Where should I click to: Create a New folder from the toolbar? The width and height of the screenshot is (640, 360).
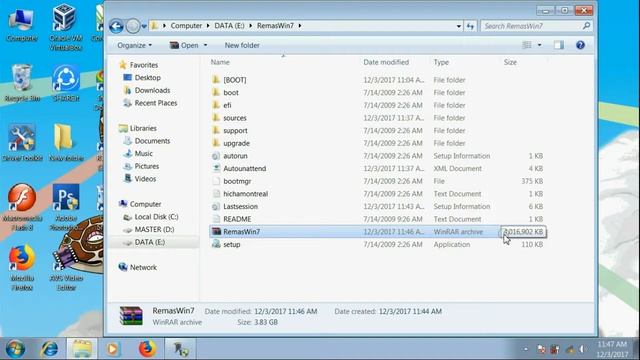pyautogui.click(x=242, y=45)
